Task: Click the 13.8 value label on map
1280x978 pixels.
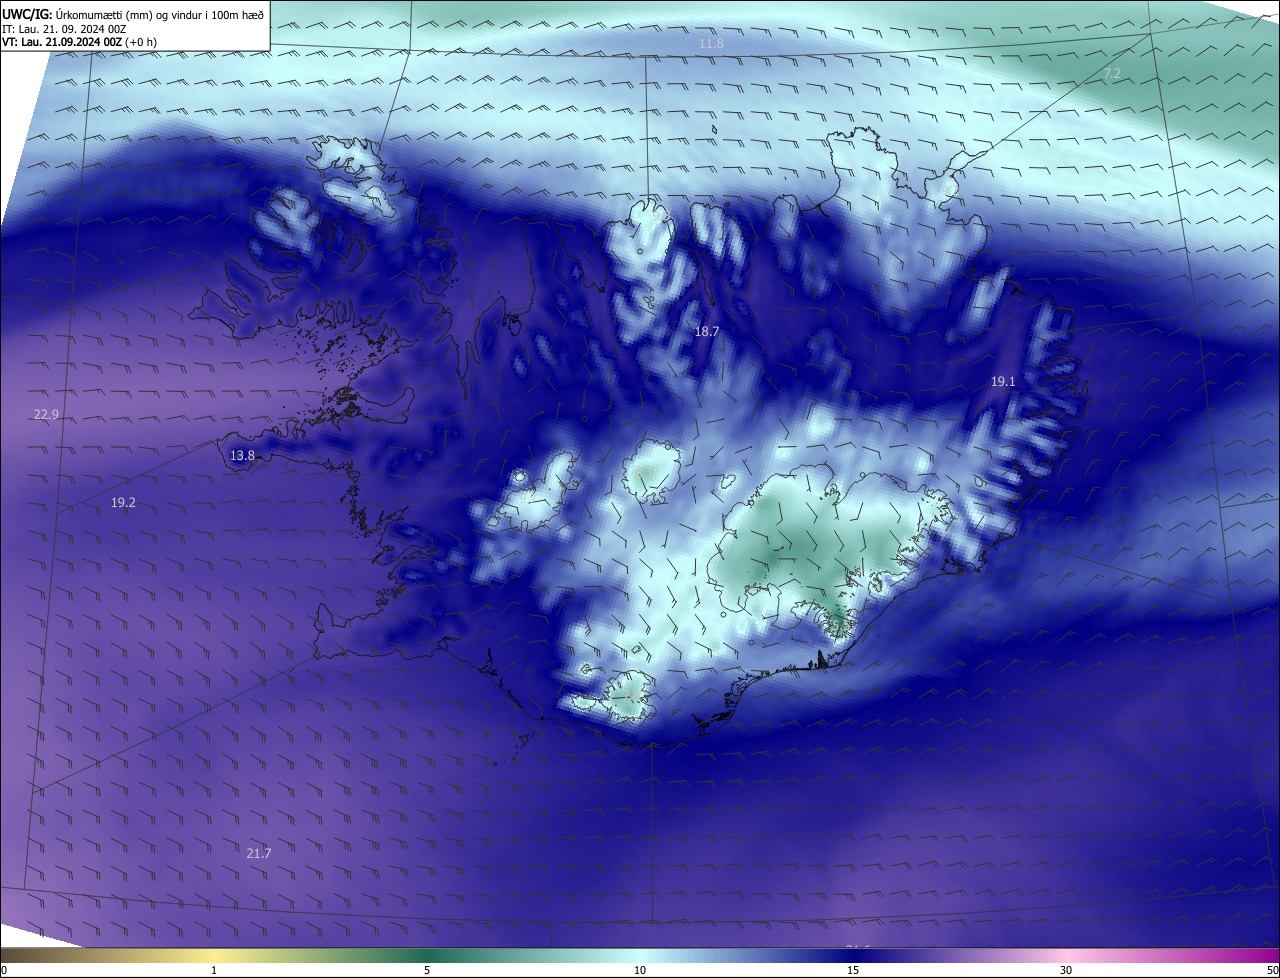Action: pos(242,456)
